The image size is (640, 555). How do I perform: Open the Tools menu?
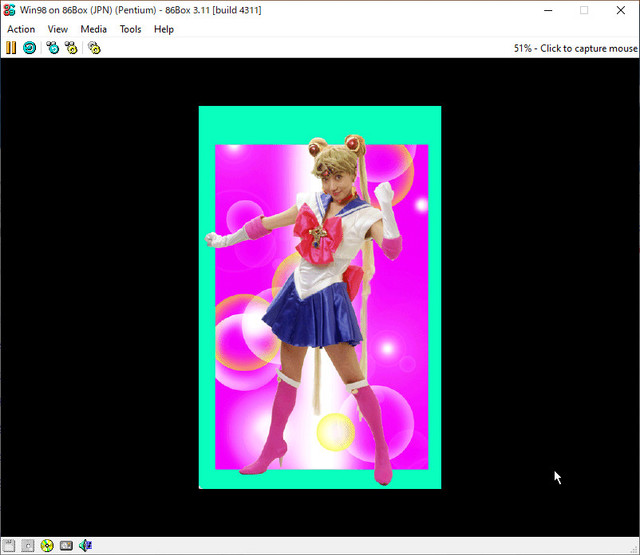click(130, 29)
